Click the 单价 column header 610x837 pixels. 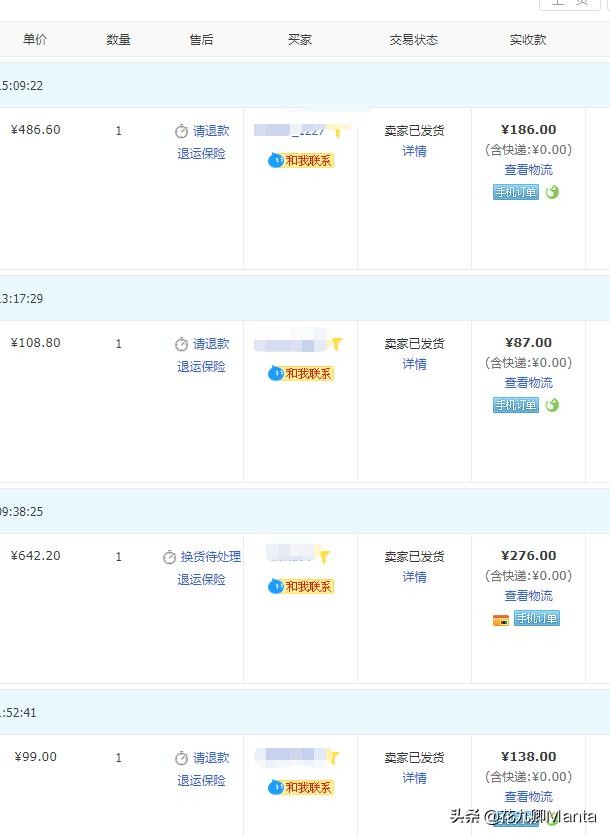(35, 39)
